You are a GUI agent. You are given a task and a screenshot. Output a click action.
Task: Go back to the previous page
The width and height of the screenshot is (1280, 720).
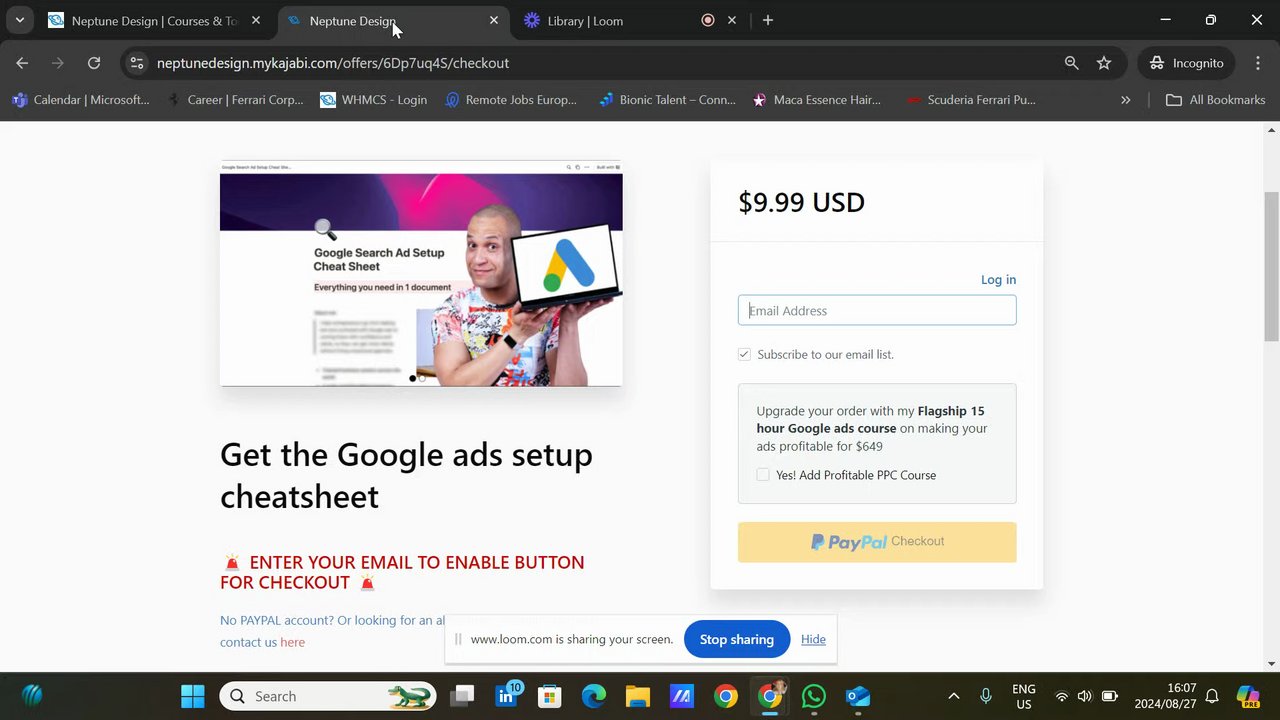(x=22, y=63)
